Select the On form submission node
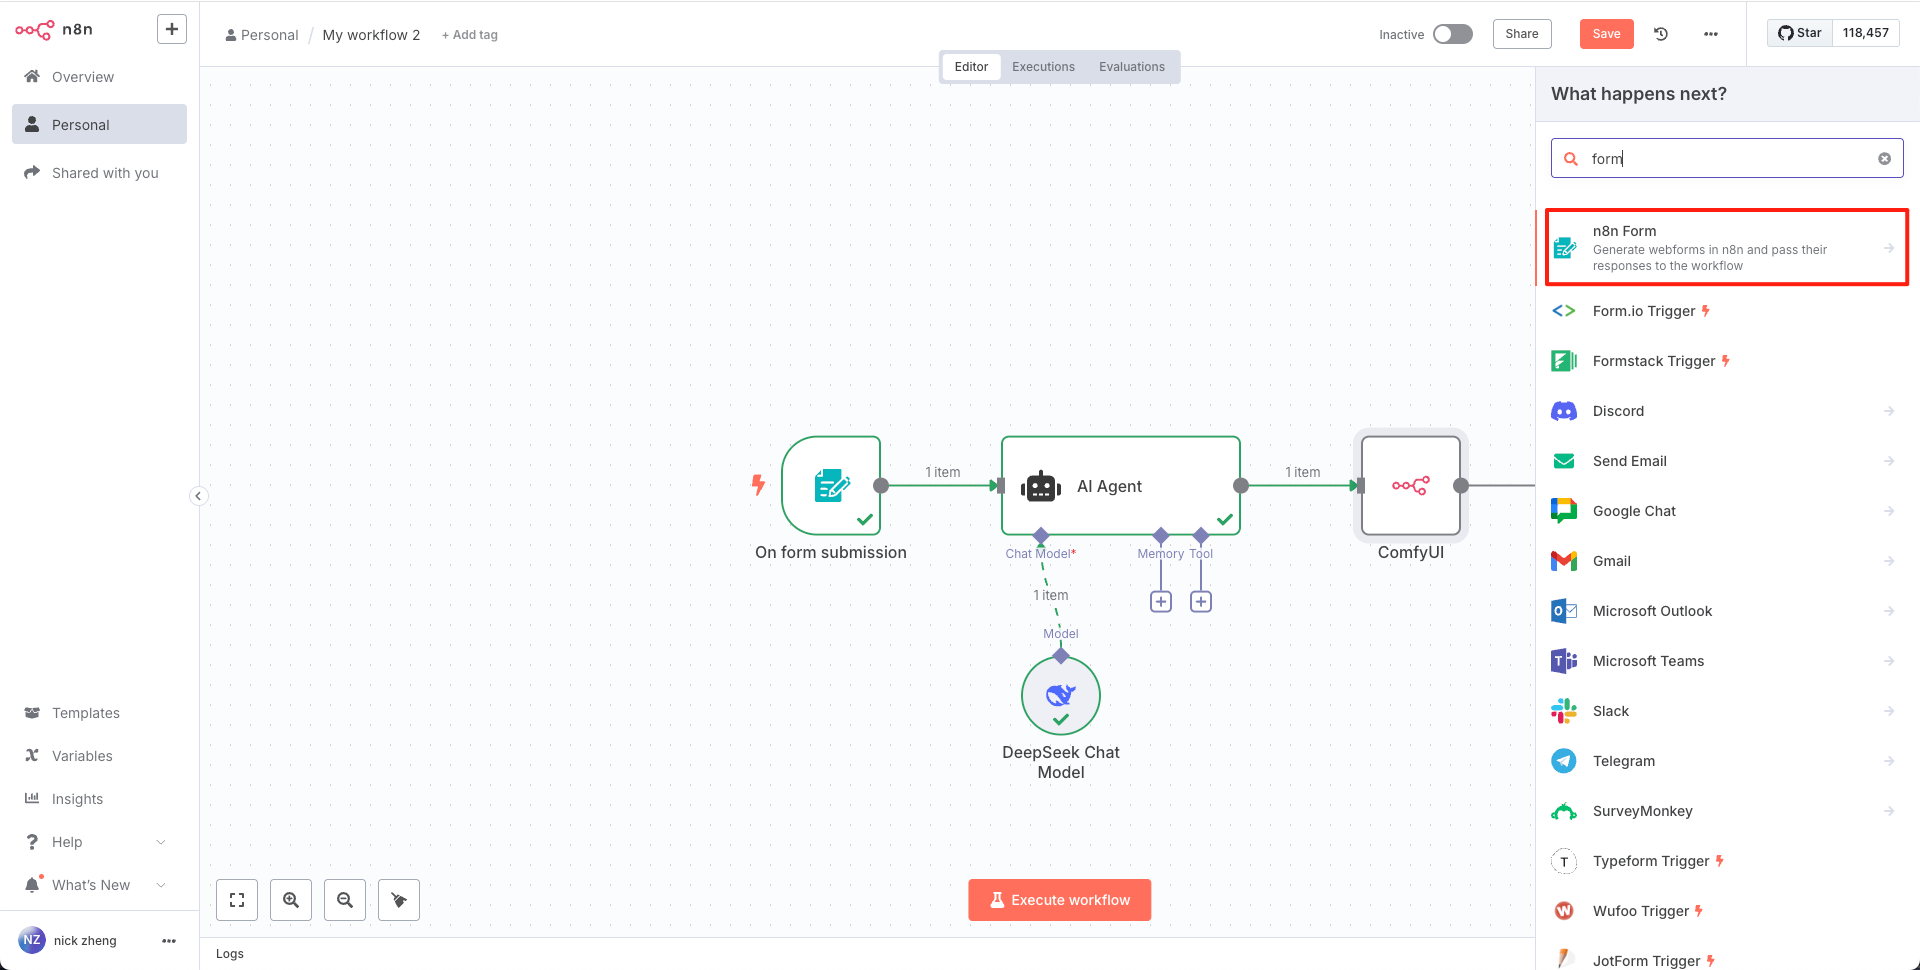 point(831,486)
